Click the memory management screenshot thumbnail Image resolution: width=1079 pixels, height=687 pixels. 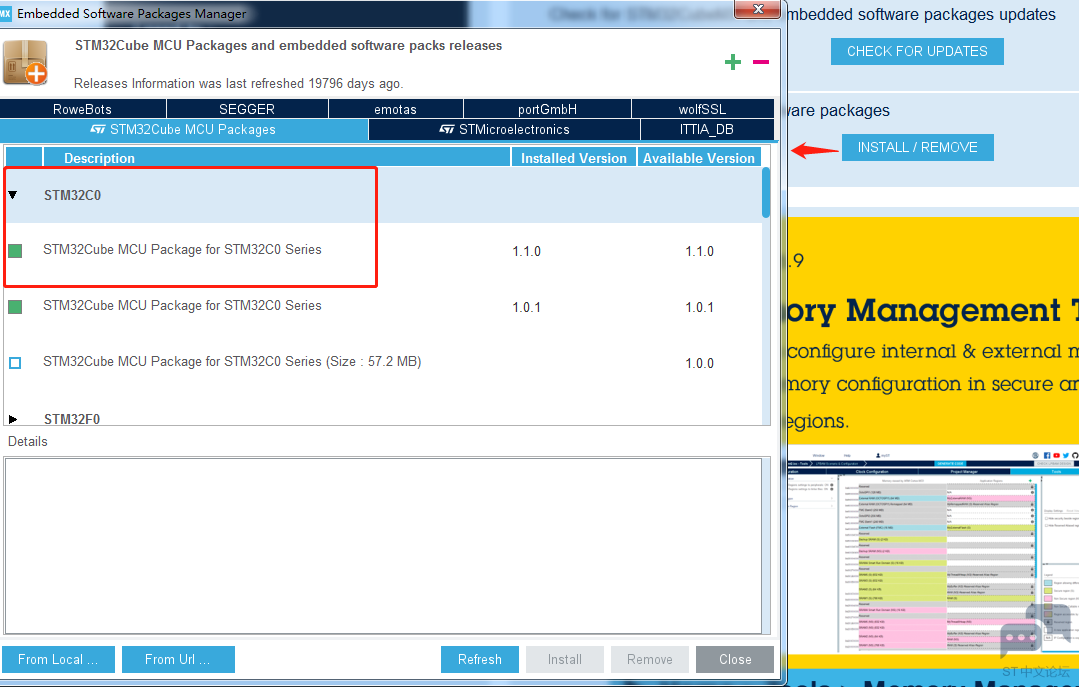pyautogui.click(x=933, y=549)
